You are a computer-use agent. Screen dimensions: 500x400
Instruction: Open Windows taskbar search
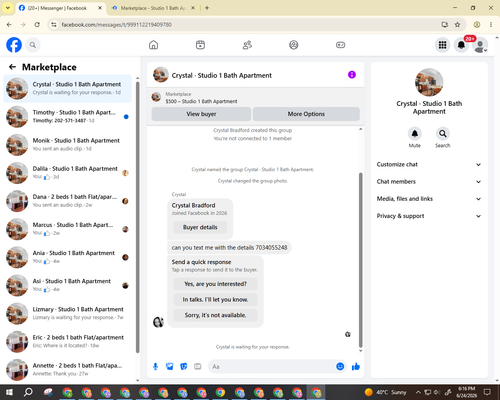[x=28, y=392]
